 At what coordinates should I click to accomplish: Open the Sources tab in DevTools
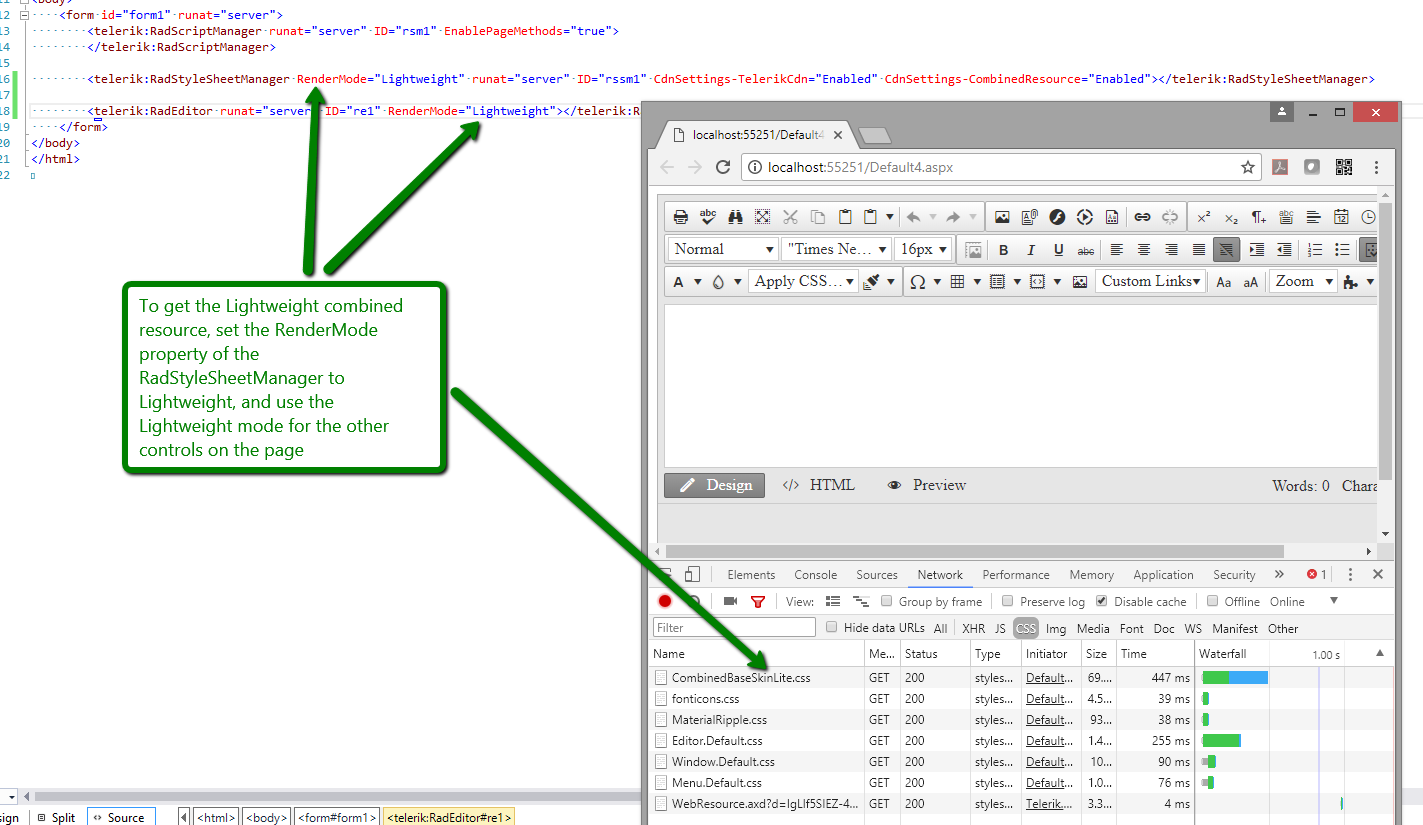[877, 575]
